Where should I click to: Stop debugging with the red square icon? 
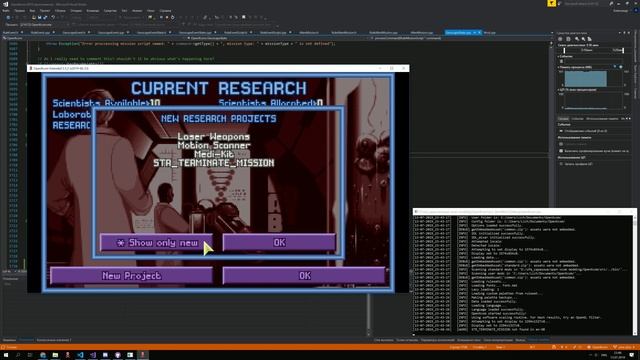pyautogui.click(x=167, y=18)
